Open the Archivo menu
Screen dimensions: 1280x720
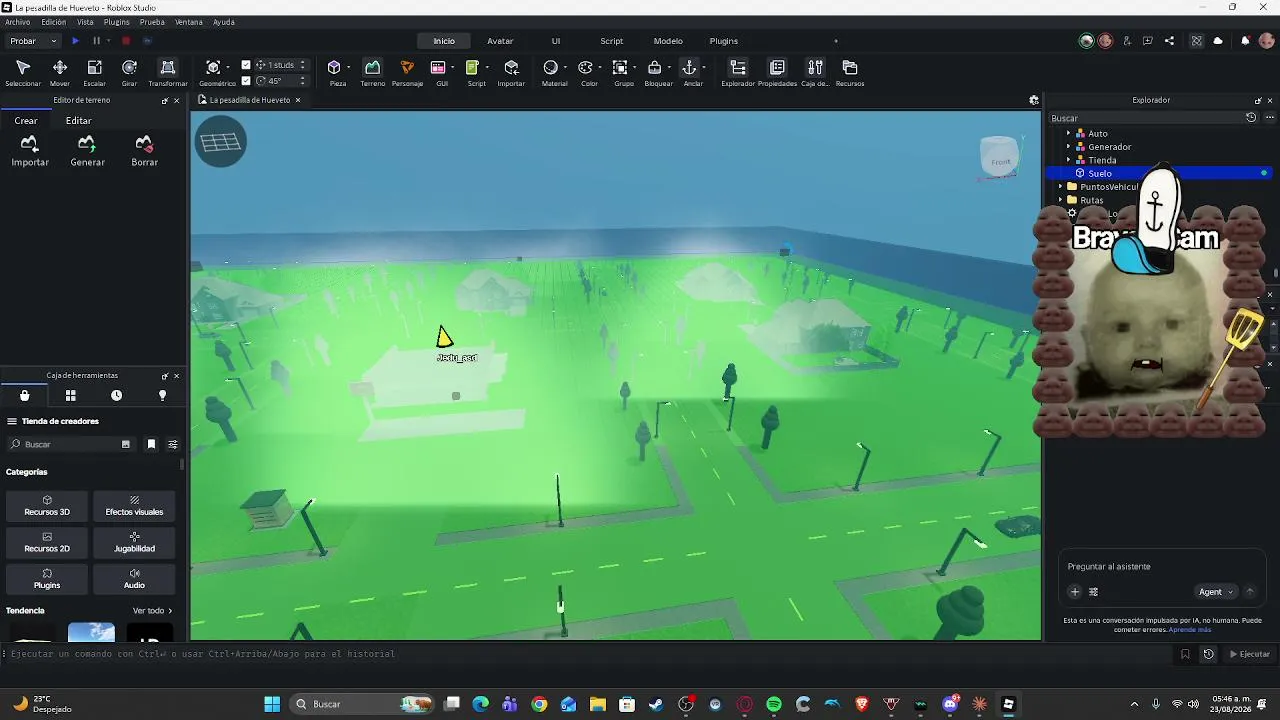point(18,22)
